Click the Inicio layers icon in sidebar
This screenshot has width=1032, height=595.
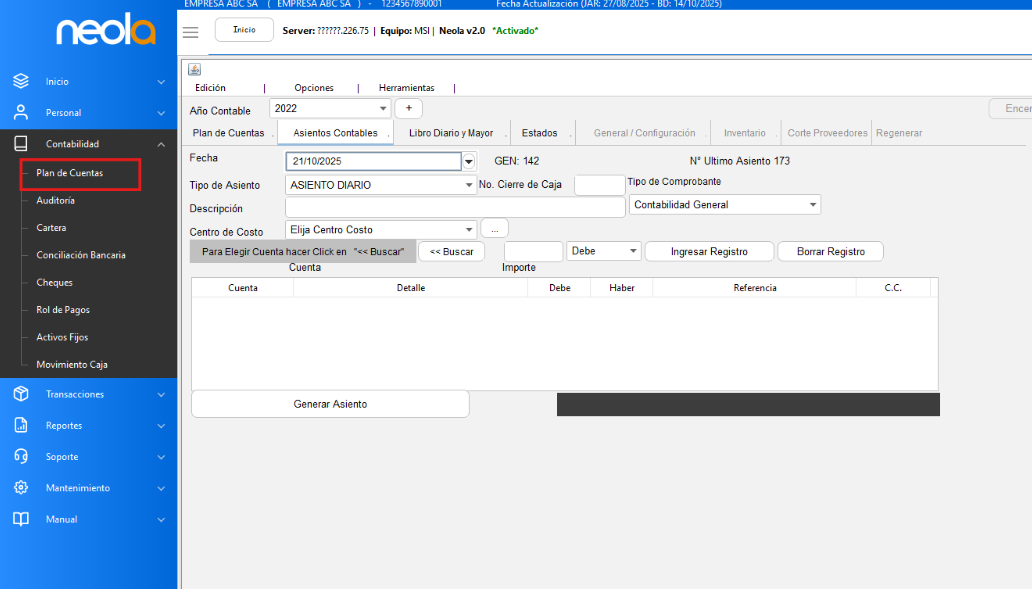tap(21, 81)
